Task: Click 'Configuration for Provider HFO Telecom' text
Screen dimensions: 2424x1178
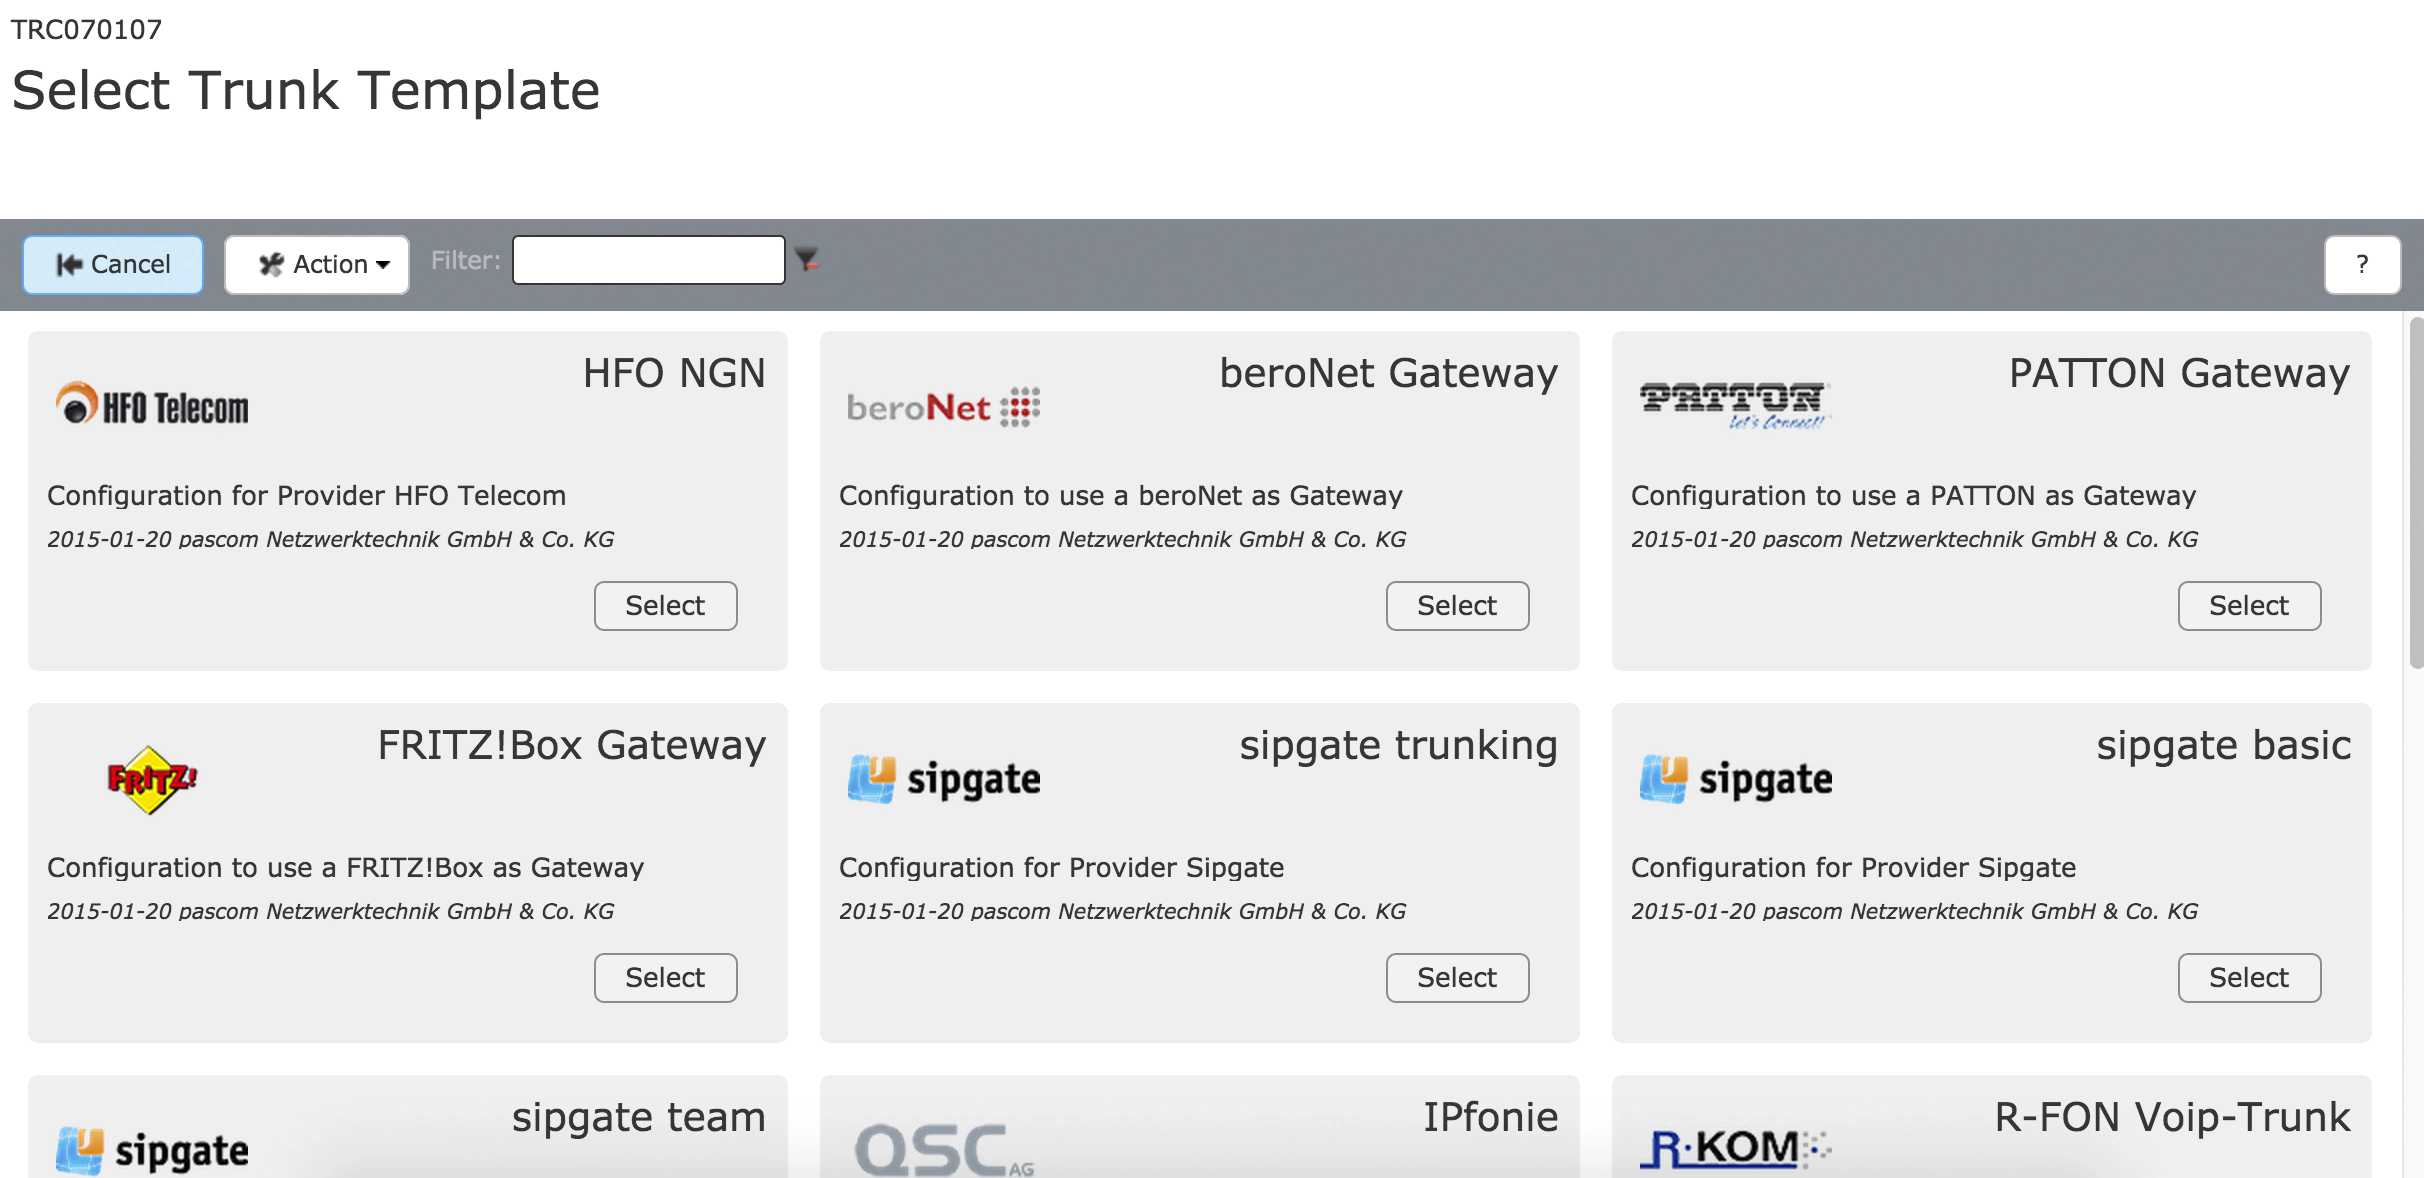Action: coord(307,496)
